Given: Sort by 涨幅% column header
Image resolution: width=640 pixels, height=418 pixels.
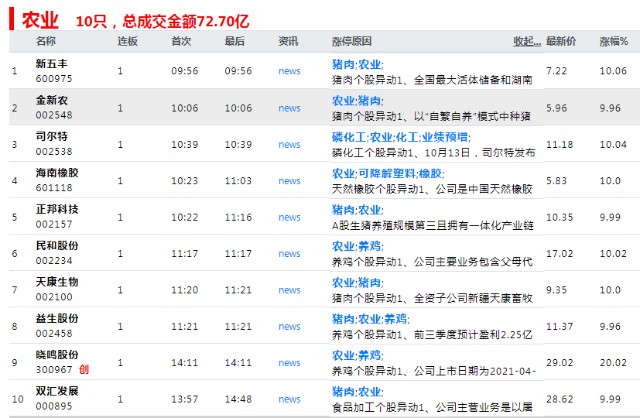Looking at the screenshot, I should (613, 41).
